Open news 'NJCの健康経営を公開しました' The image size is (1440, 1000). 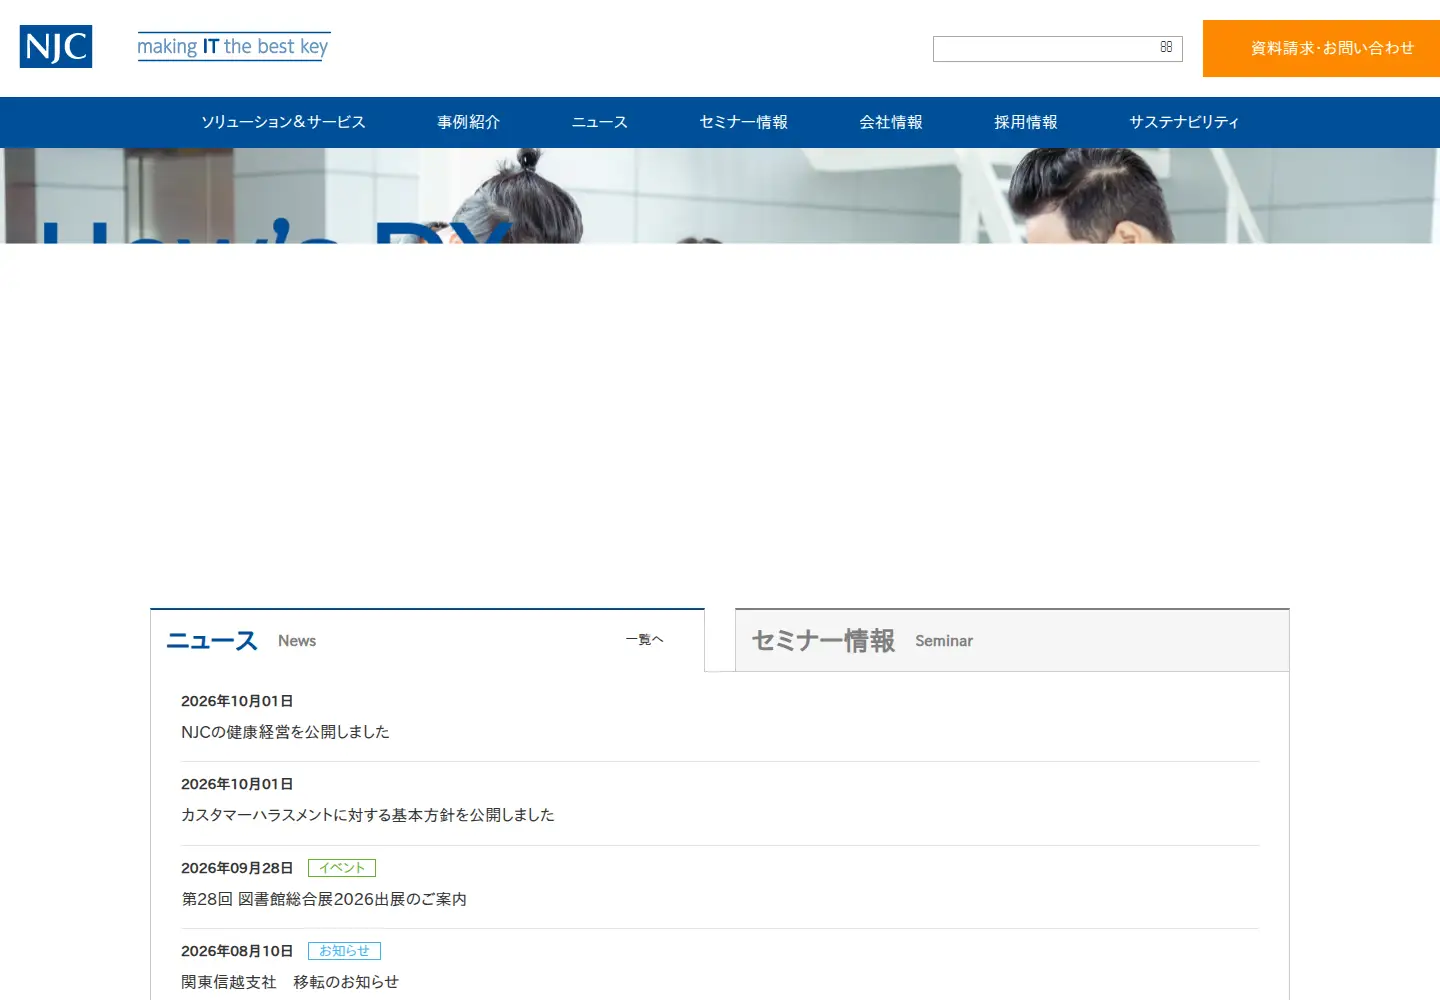pos(285,732)
